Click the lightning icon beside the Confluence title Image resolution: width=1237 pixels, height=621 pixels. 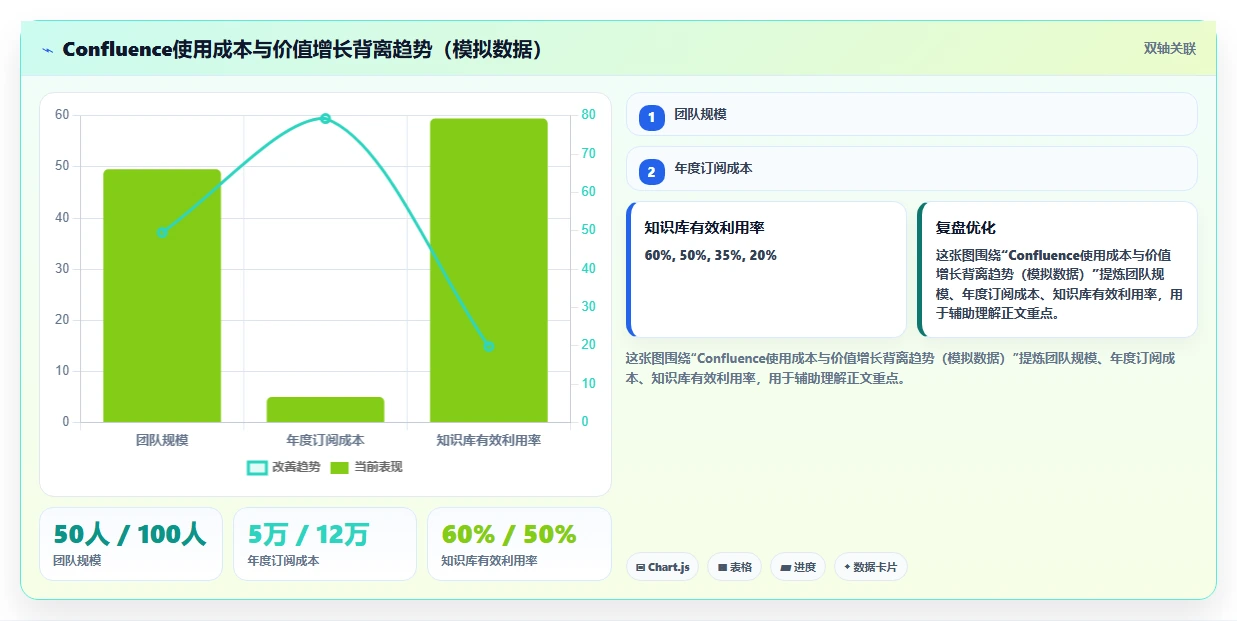pyautogui.click(x=48, y=49)
